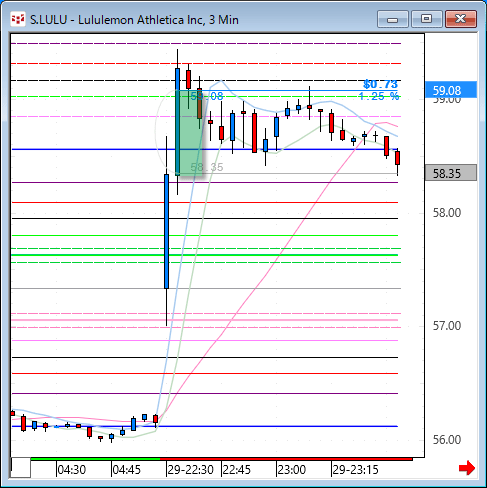Click the 57.00 price axis label
Image resolution: width=487 pixels, height=488 pixels.
click(x=447, y=326)
